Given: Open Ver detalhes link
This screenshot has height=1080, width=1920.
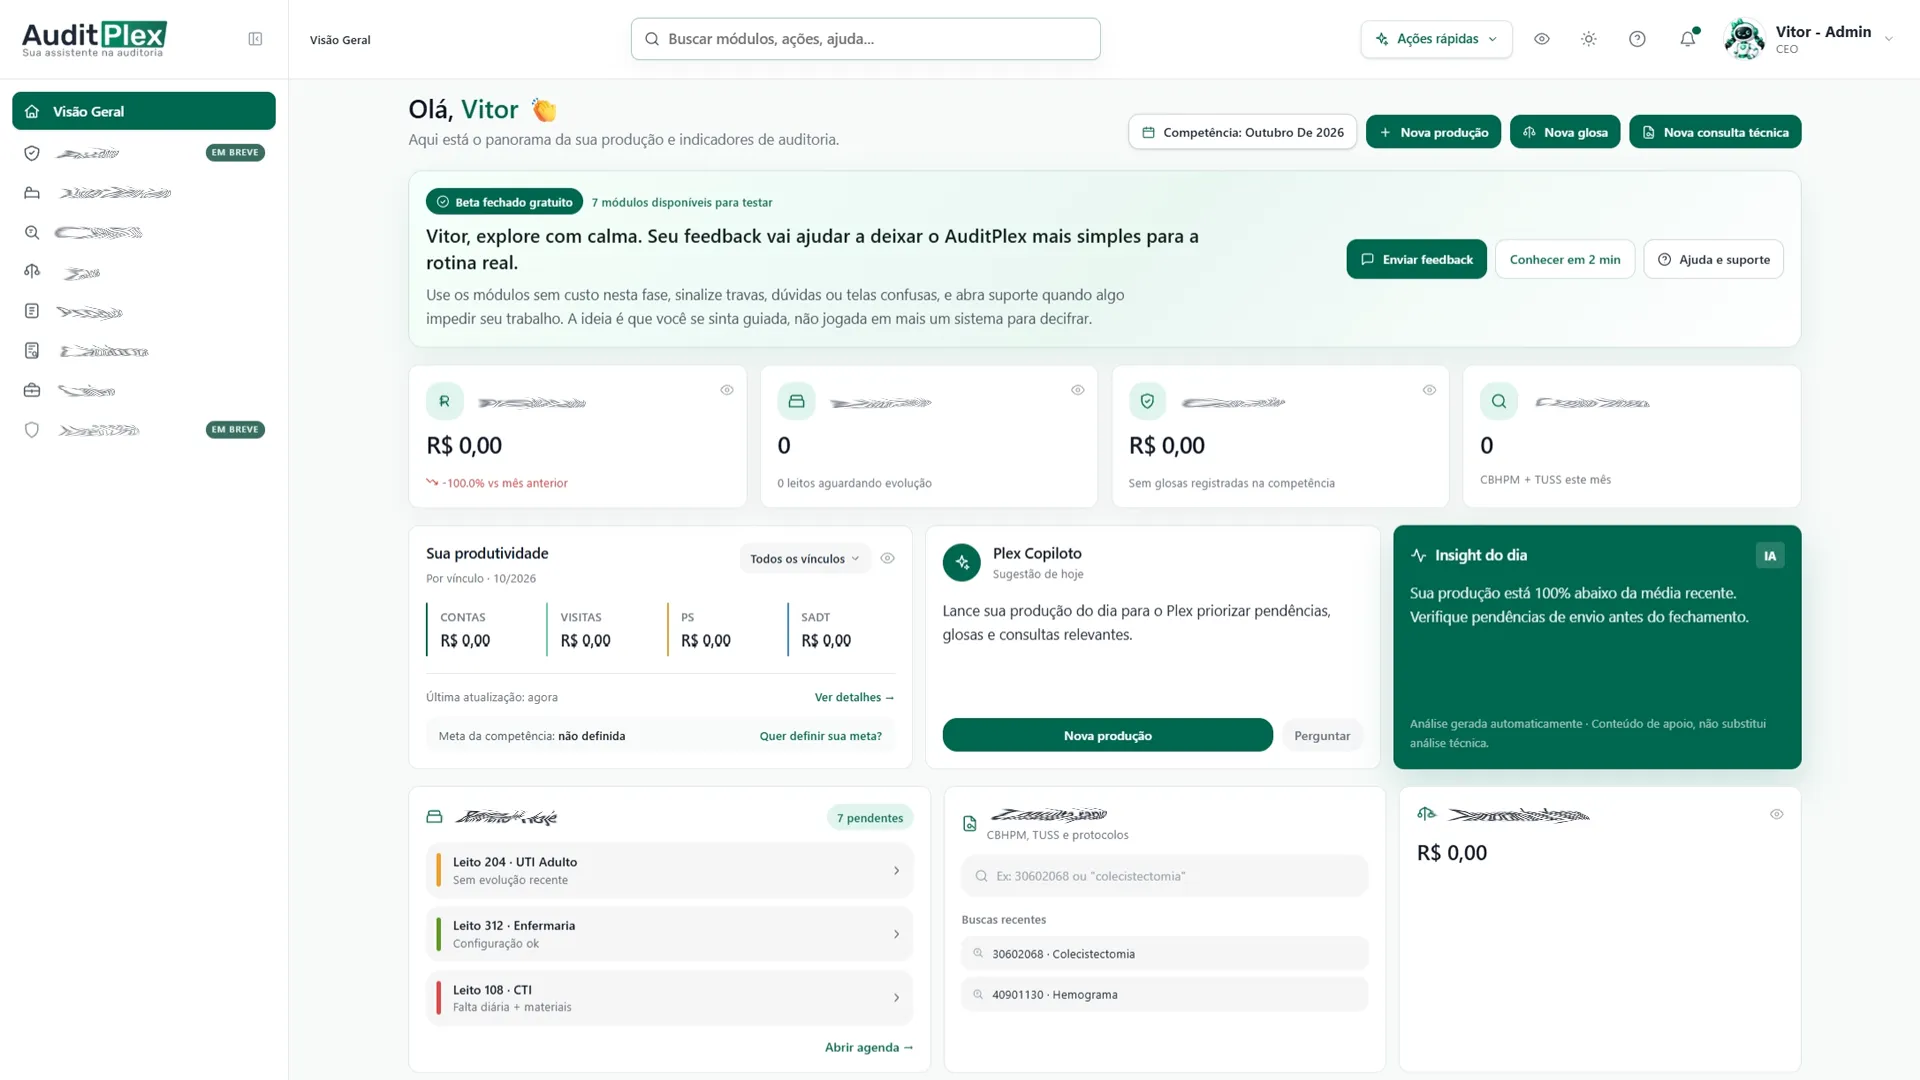Looking at the screenshot, I should point(854,697).
